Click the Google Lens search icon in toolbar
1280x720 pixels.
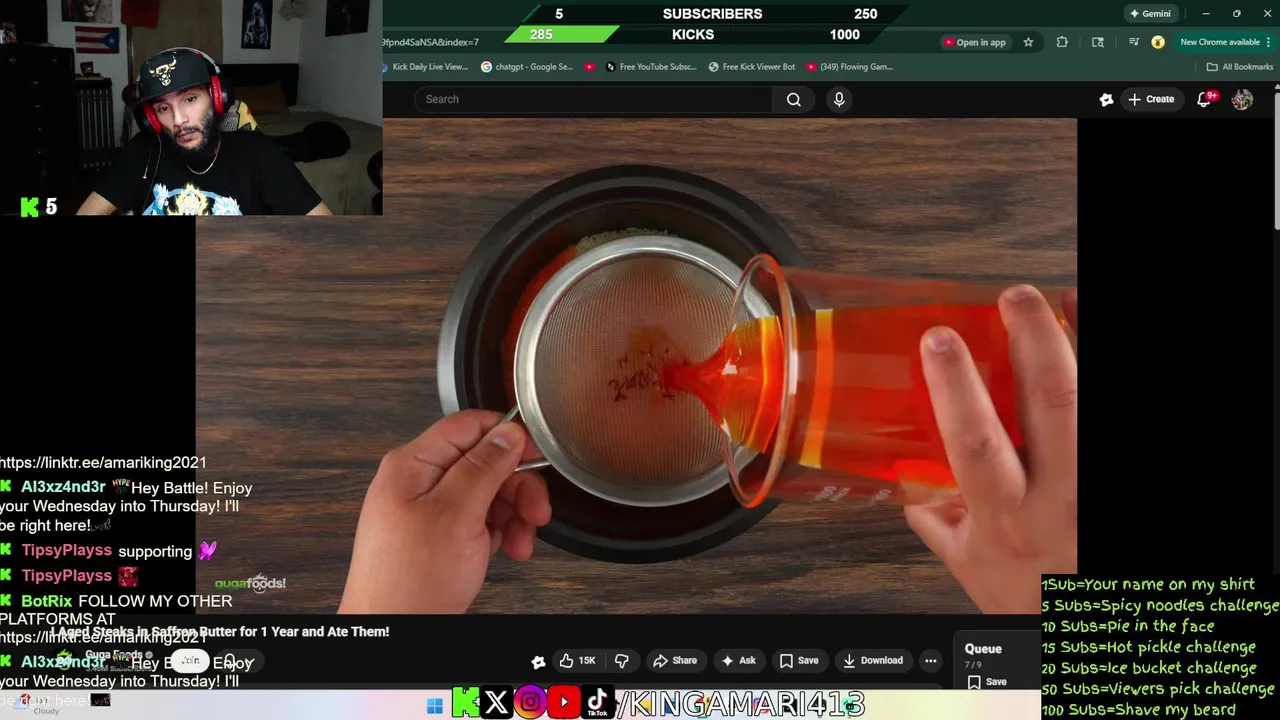tap(1098, 42)
